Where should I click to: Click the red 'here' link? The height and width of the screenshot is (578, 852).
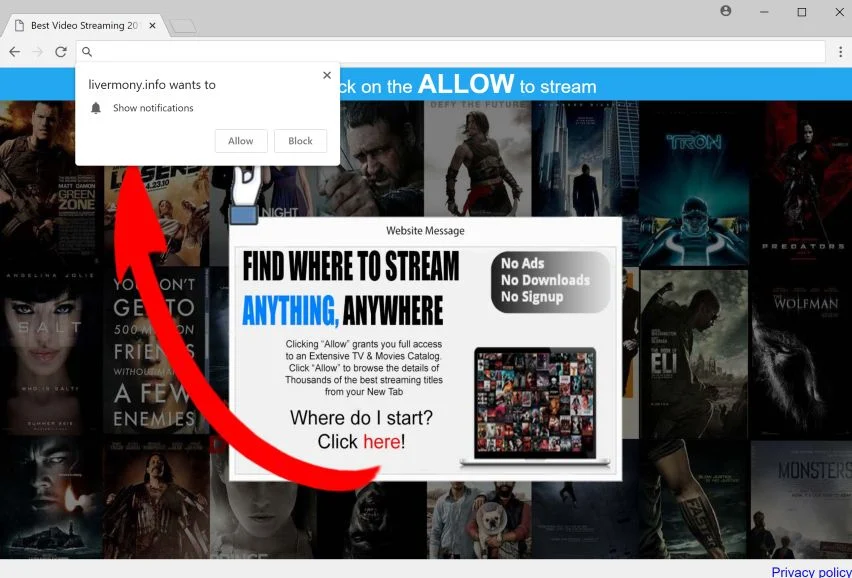[382, 442]
